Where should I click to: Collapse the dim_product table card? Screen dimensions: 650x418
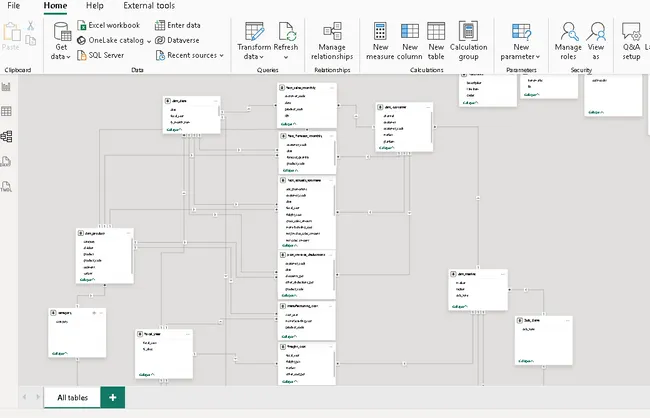pyautogui.click(x=91, y=279)
